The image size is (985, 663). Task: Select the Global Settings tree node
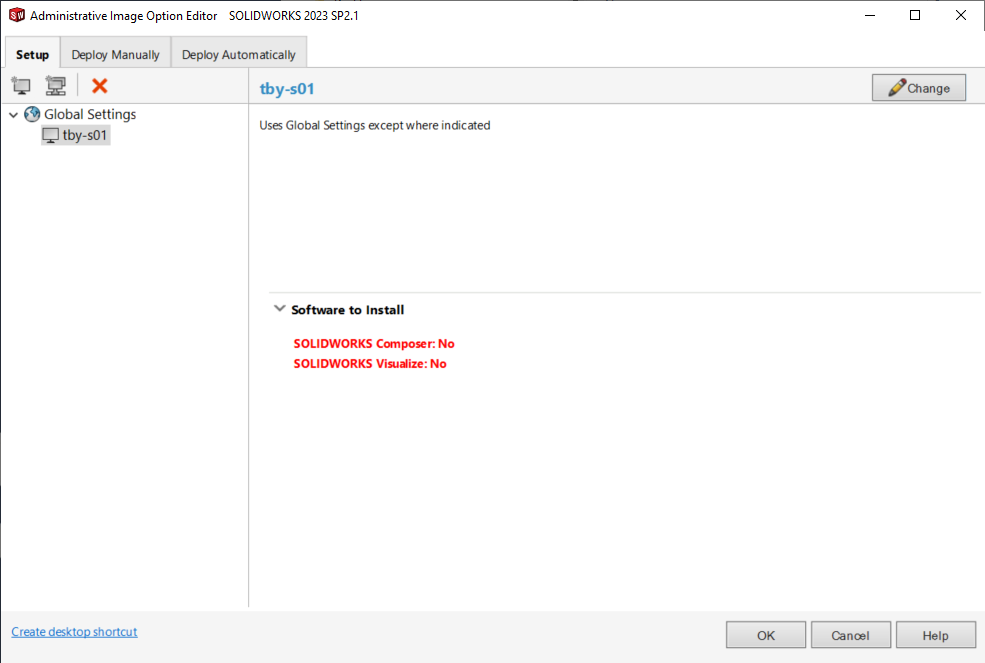pos(89,114)
